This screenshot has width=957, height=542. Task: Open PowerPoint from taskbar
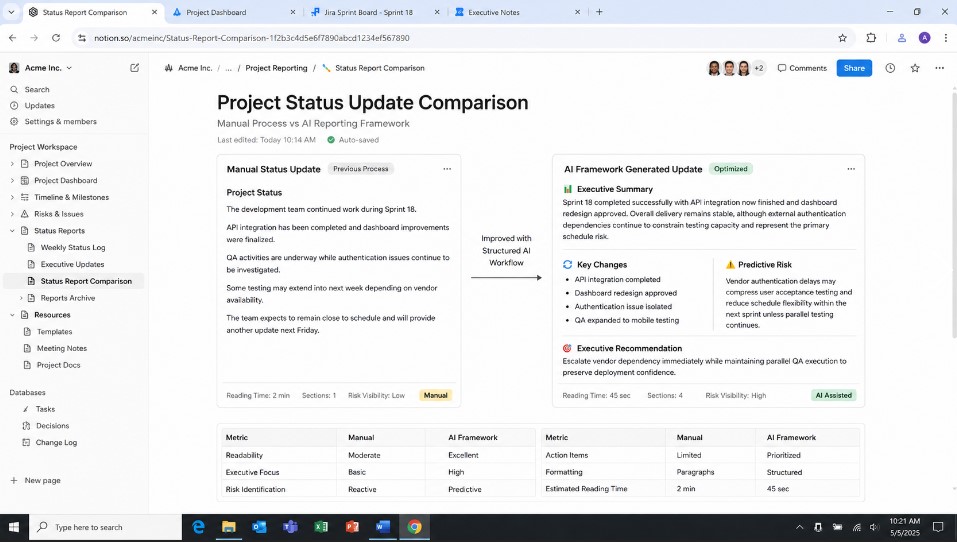(352, 527)
